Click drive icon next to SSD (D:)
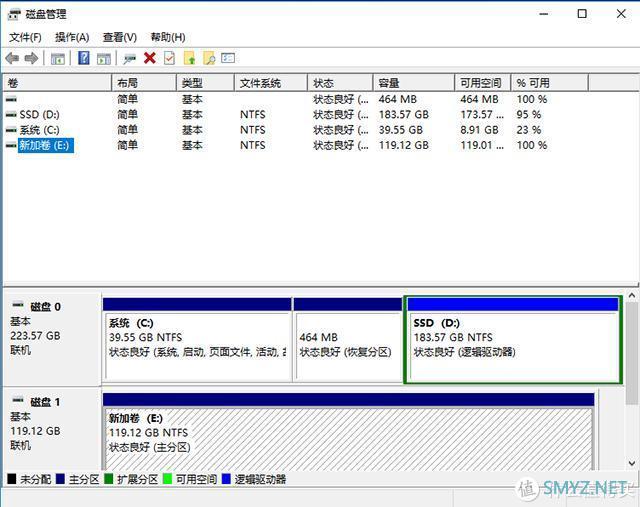 click(x=11, y=115)
